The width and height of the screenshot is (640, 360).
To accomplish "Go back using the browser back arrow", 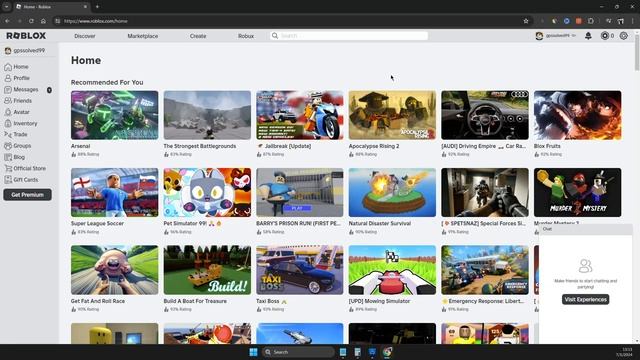I will 7,21.
